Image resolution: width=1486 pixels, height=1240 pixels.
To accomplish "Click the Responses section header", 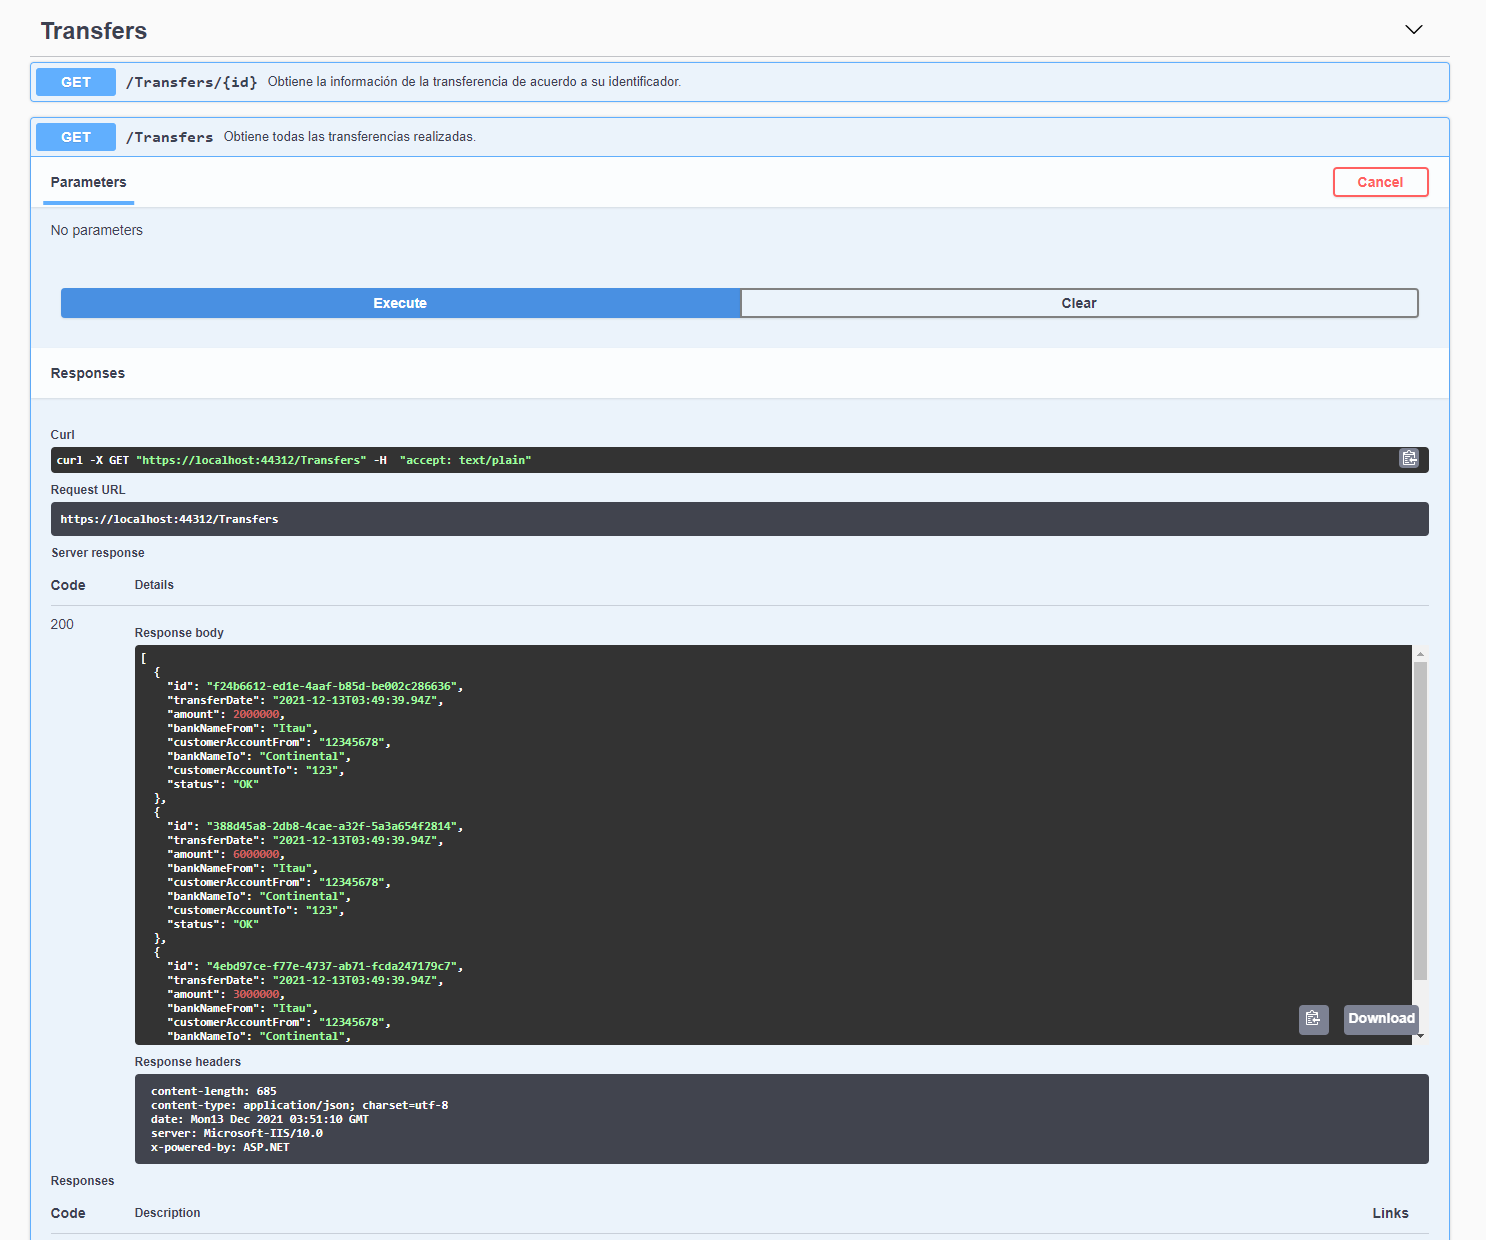I will click(87, 373).
